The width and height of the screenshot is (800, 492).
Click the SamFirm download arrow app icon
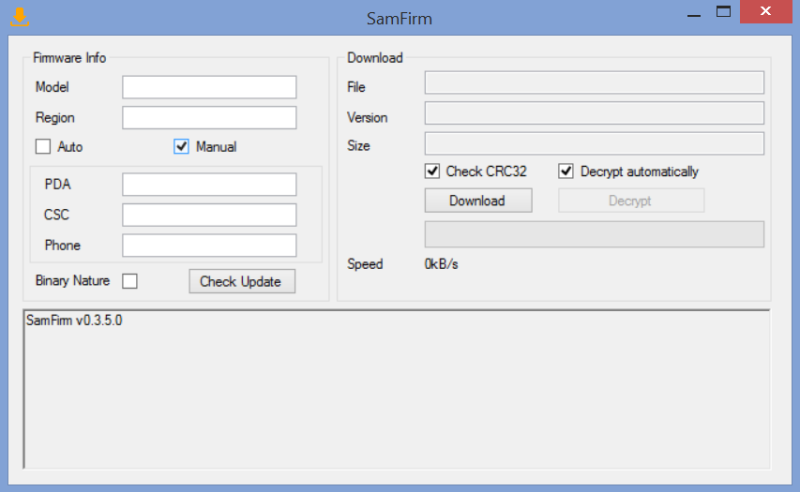[19, 17]
